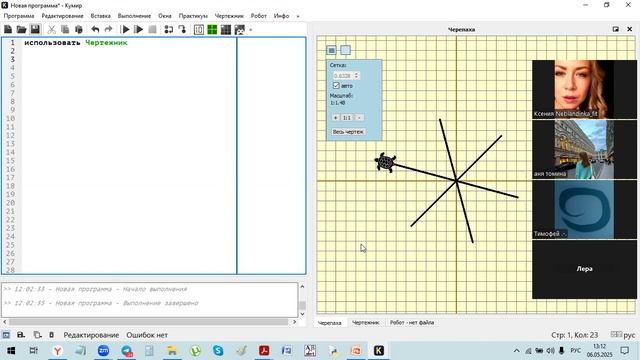Screen dimensions: 640x360
Task: Open Skype from the taskbar
Action: (x=218, y=351)
